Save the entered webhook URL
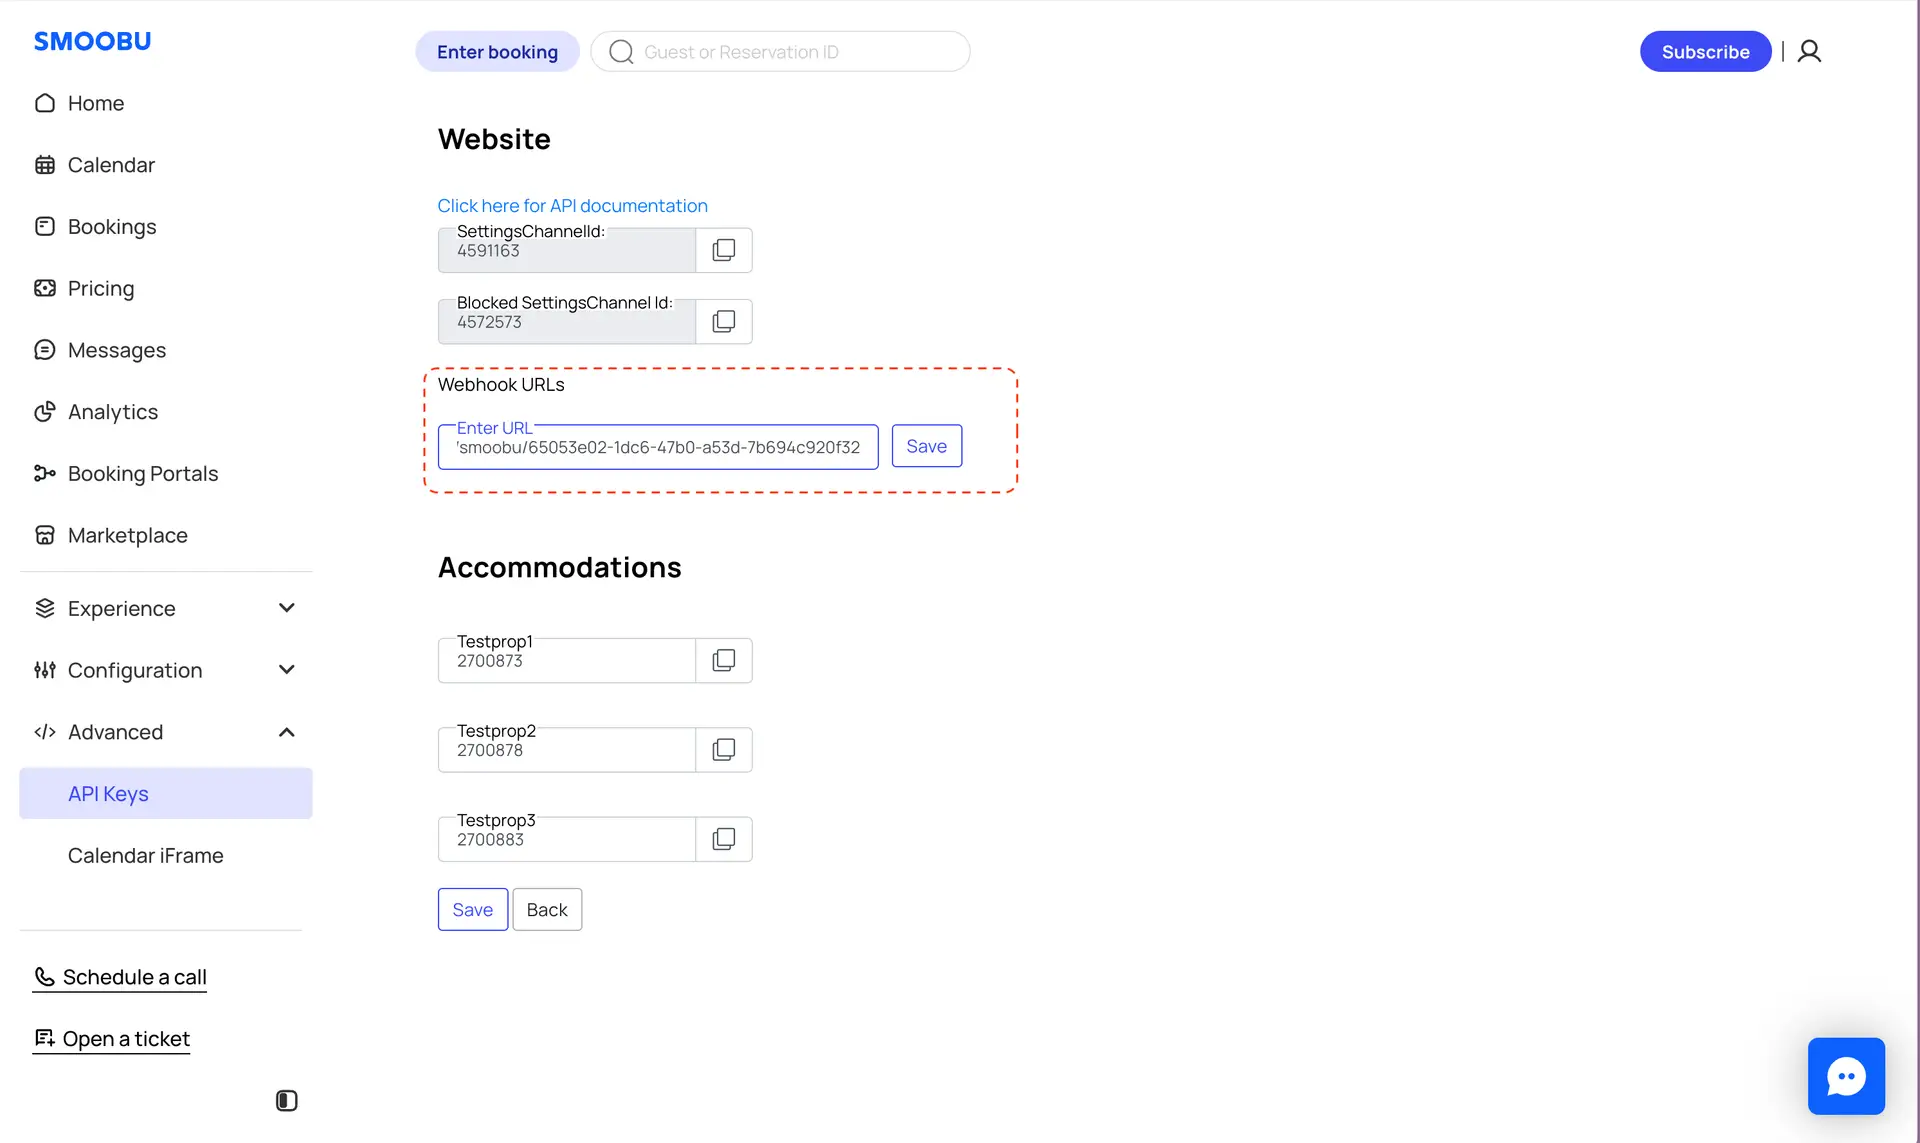The width and height of the screenshot is (1920, 1143). click(926, 445)
